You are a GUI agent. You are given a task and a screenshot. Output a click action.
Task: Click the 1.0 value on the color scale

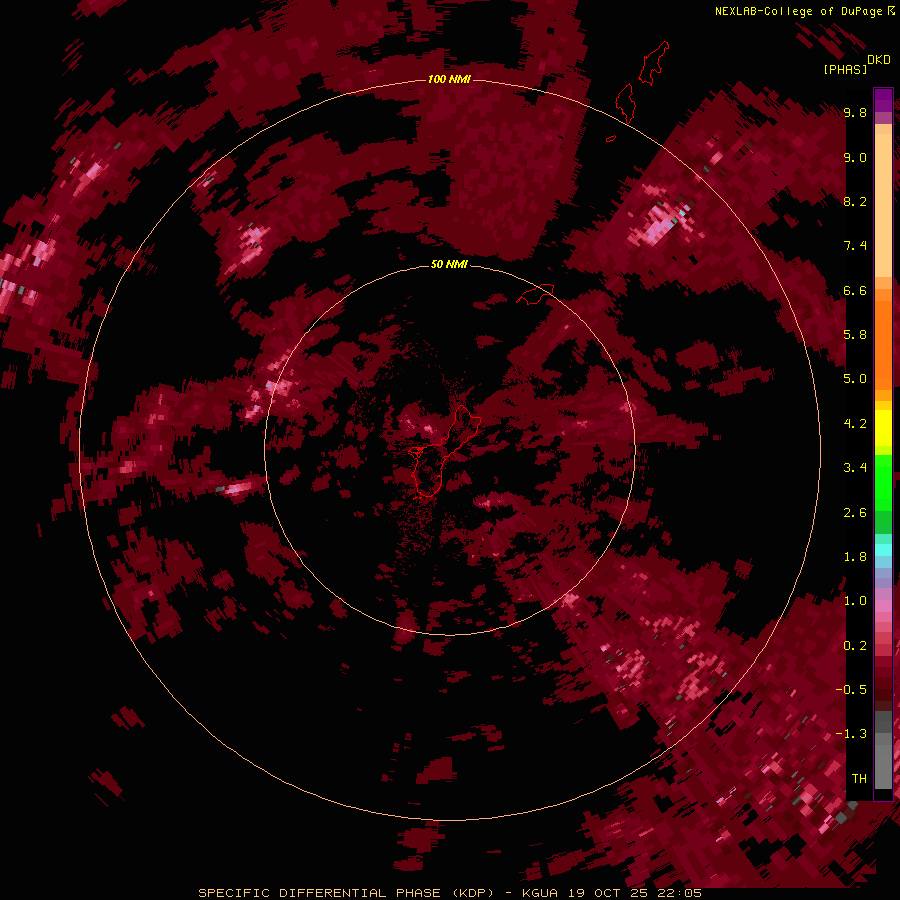point(855,601)
